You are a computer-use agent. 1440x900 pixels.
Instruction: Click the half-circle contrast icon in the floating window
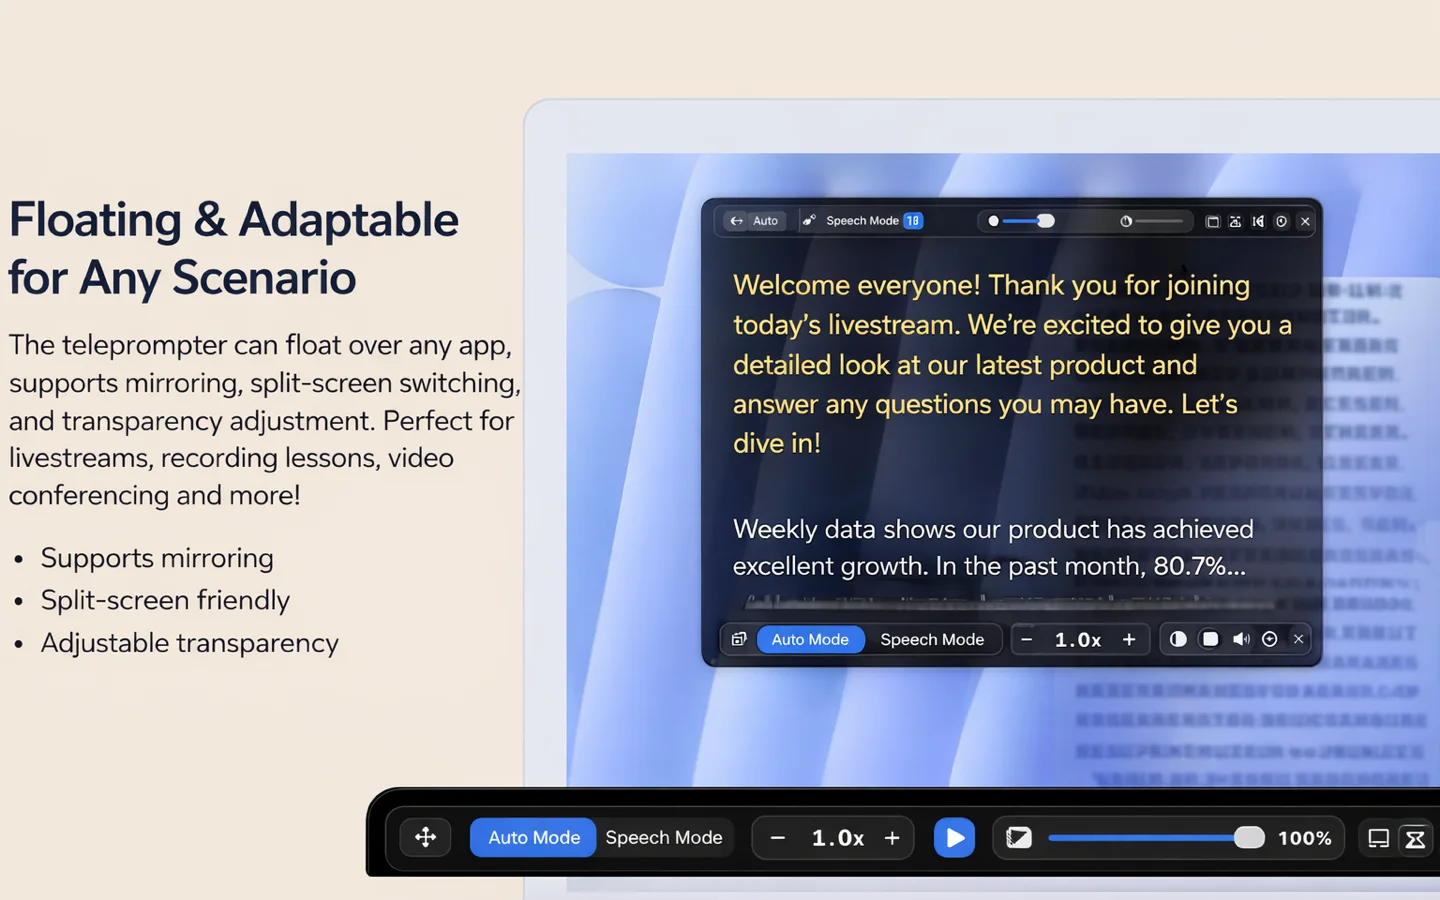1178,639
